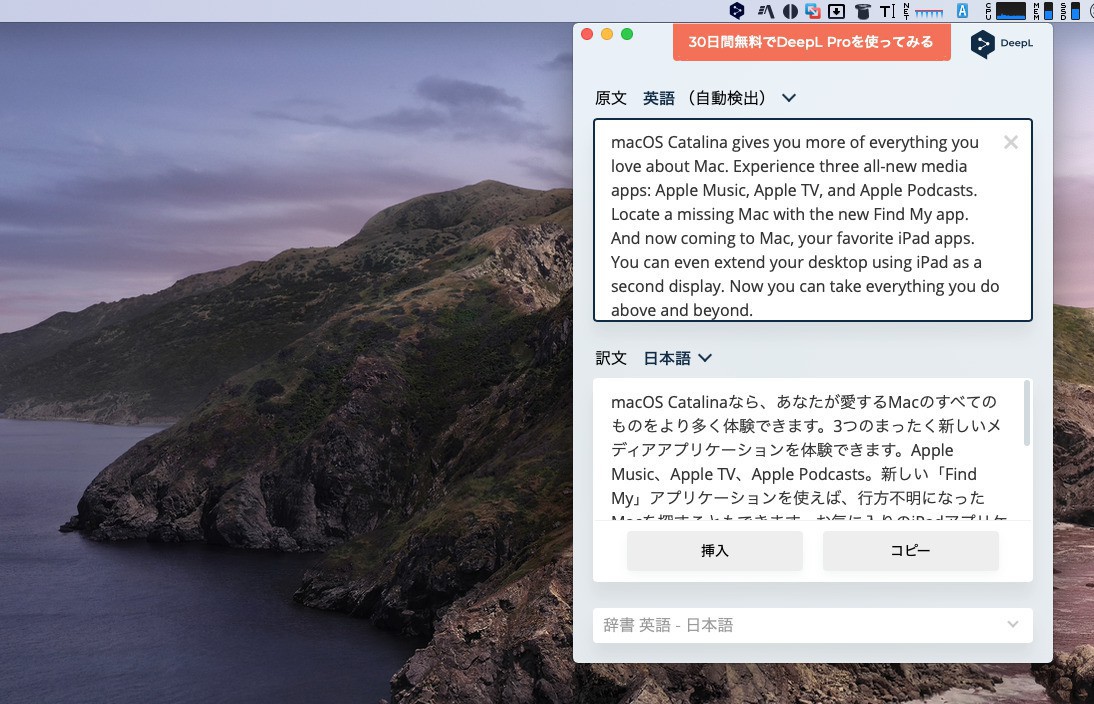Click the text cursor TI menu bar icon

pos(887,10)
